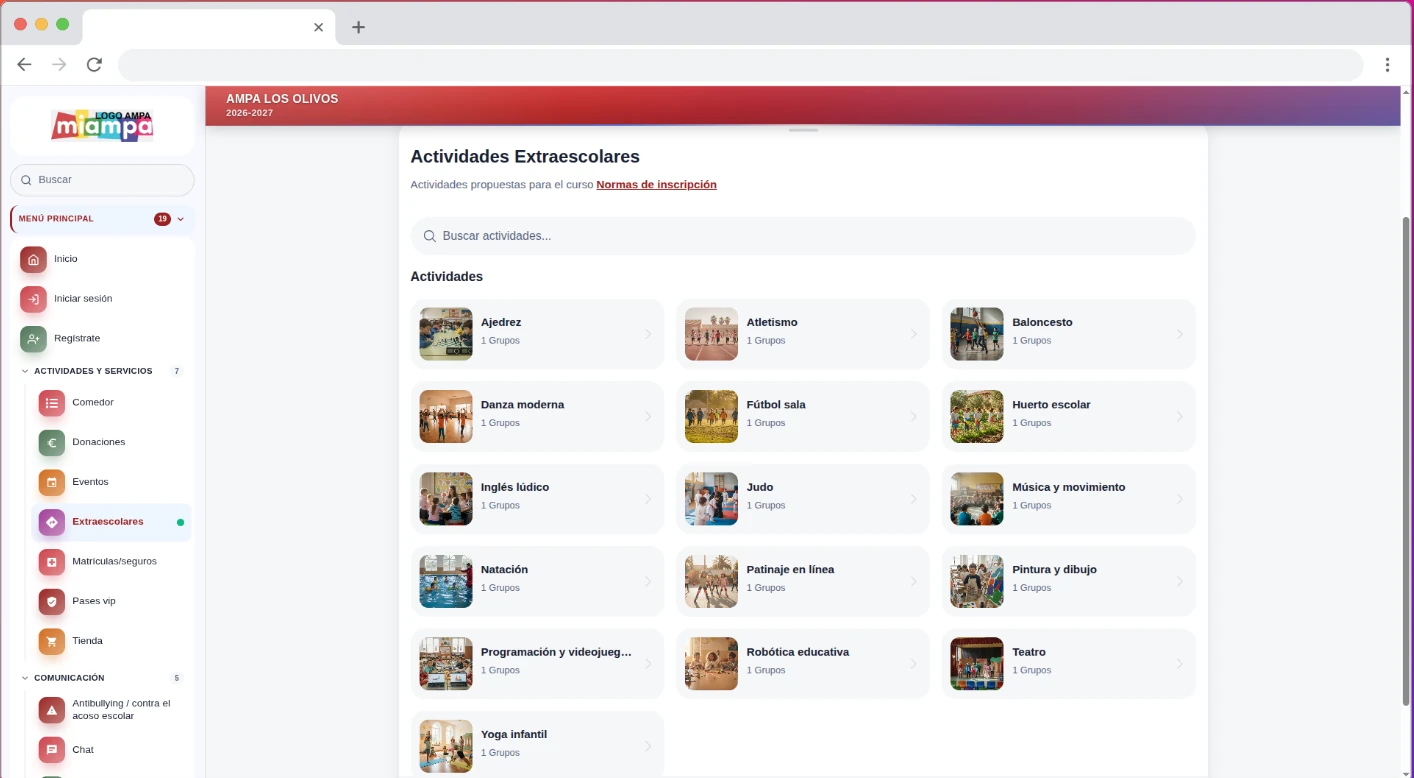This screenshot has height=778, width=1414.
Task: Reload the page with the refresh icon
Action: 94,65
